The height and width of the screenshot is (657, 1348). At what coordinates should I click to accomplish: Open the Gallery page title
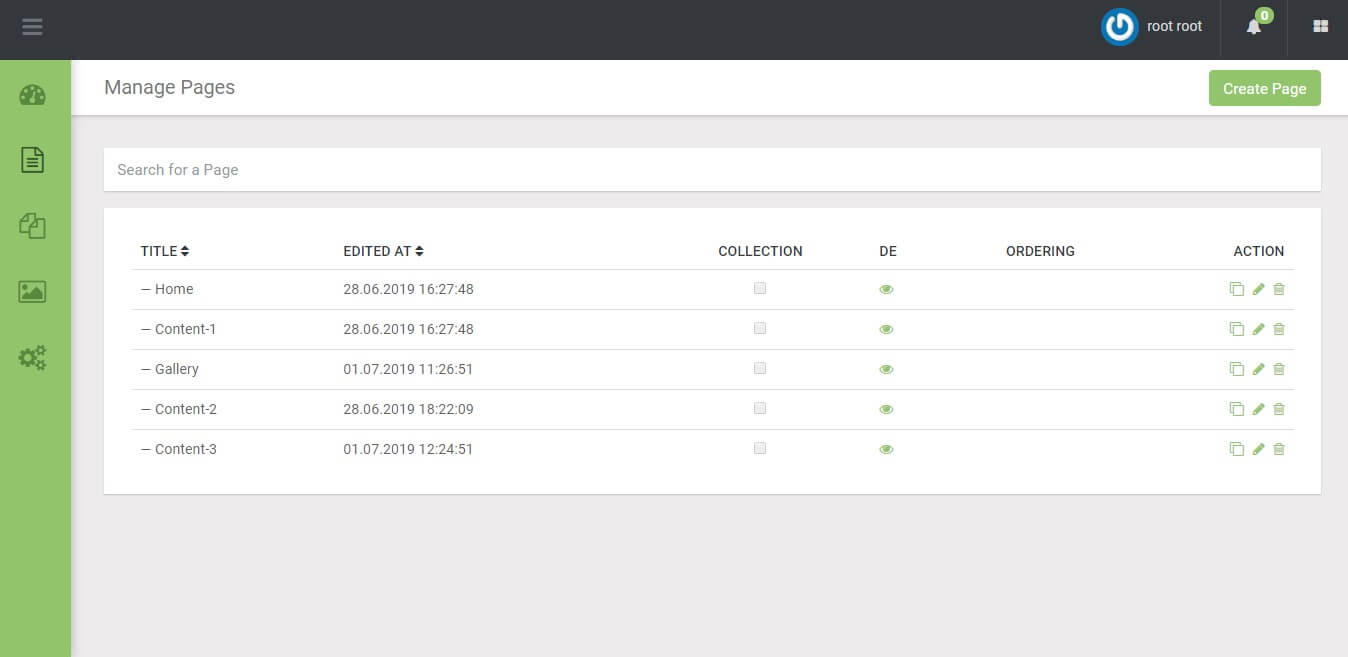click(x=177, y=369)
